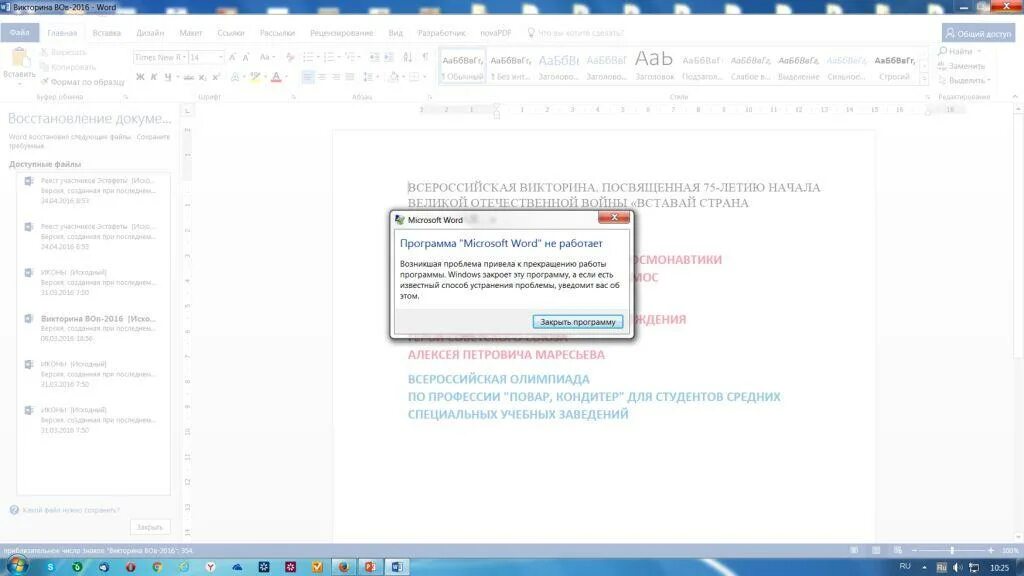
Task: Toggle bold formatting (Ж)
Action: point(140,77)
